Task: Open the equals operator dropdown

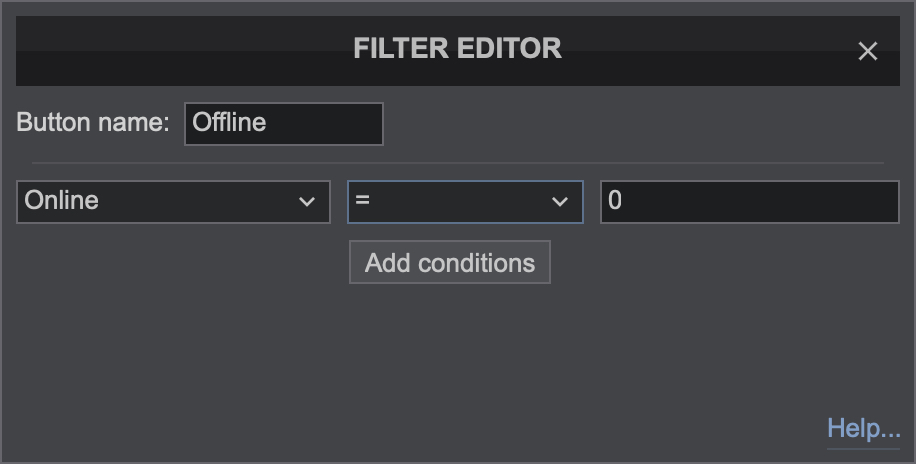Action: pyautogui.click(x=466, y=202)
